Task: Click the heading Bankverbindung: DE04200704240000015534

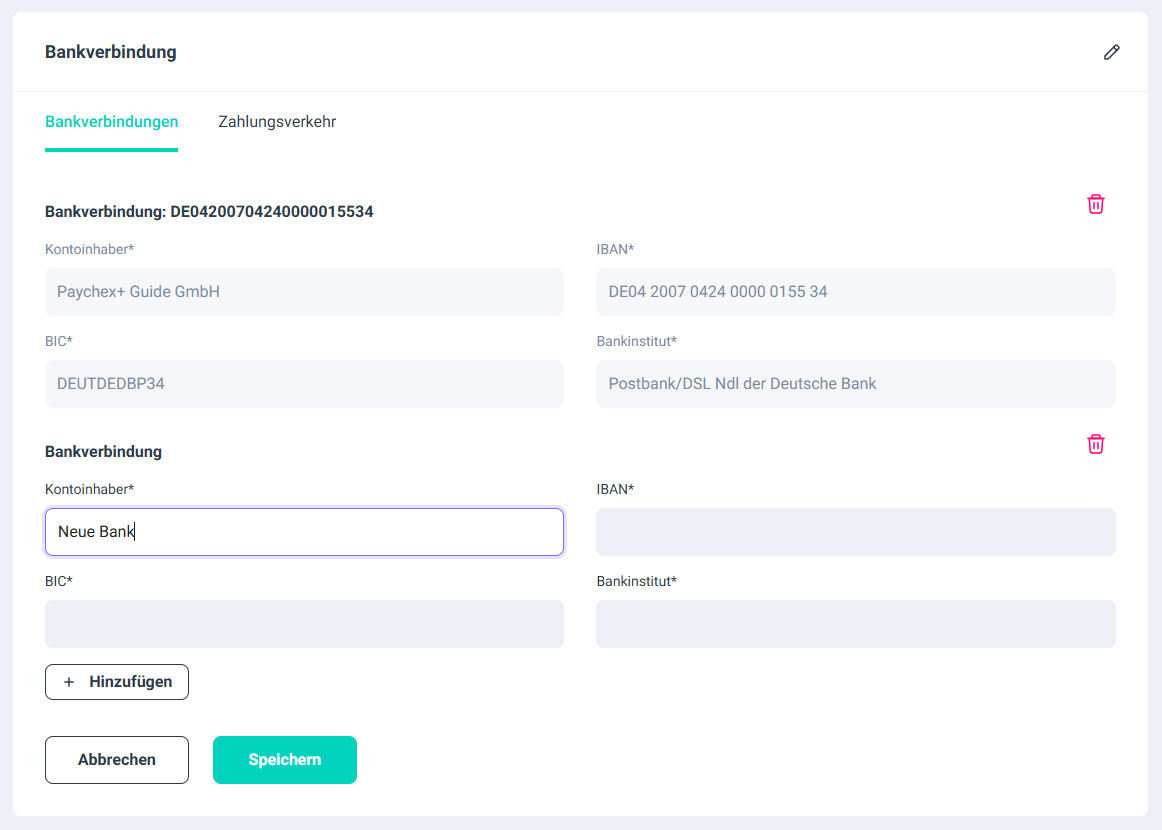Action: point(209,212)
